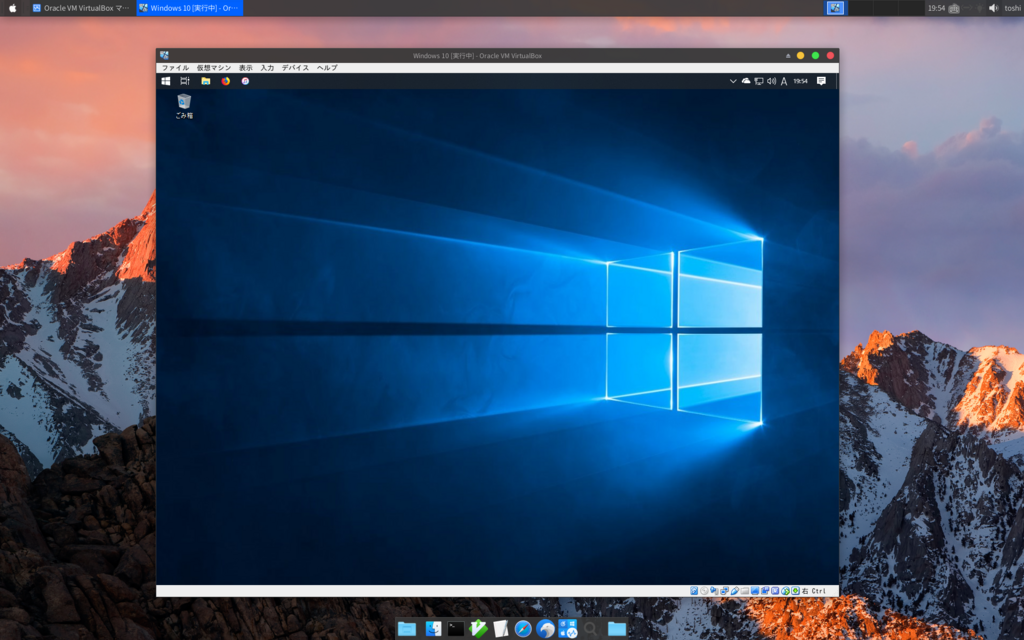Image resolution: width=1024 pixels, height=640 pixels.
Task: Click the video recording status icon in VirtualBox
Action: click(765, 590)
